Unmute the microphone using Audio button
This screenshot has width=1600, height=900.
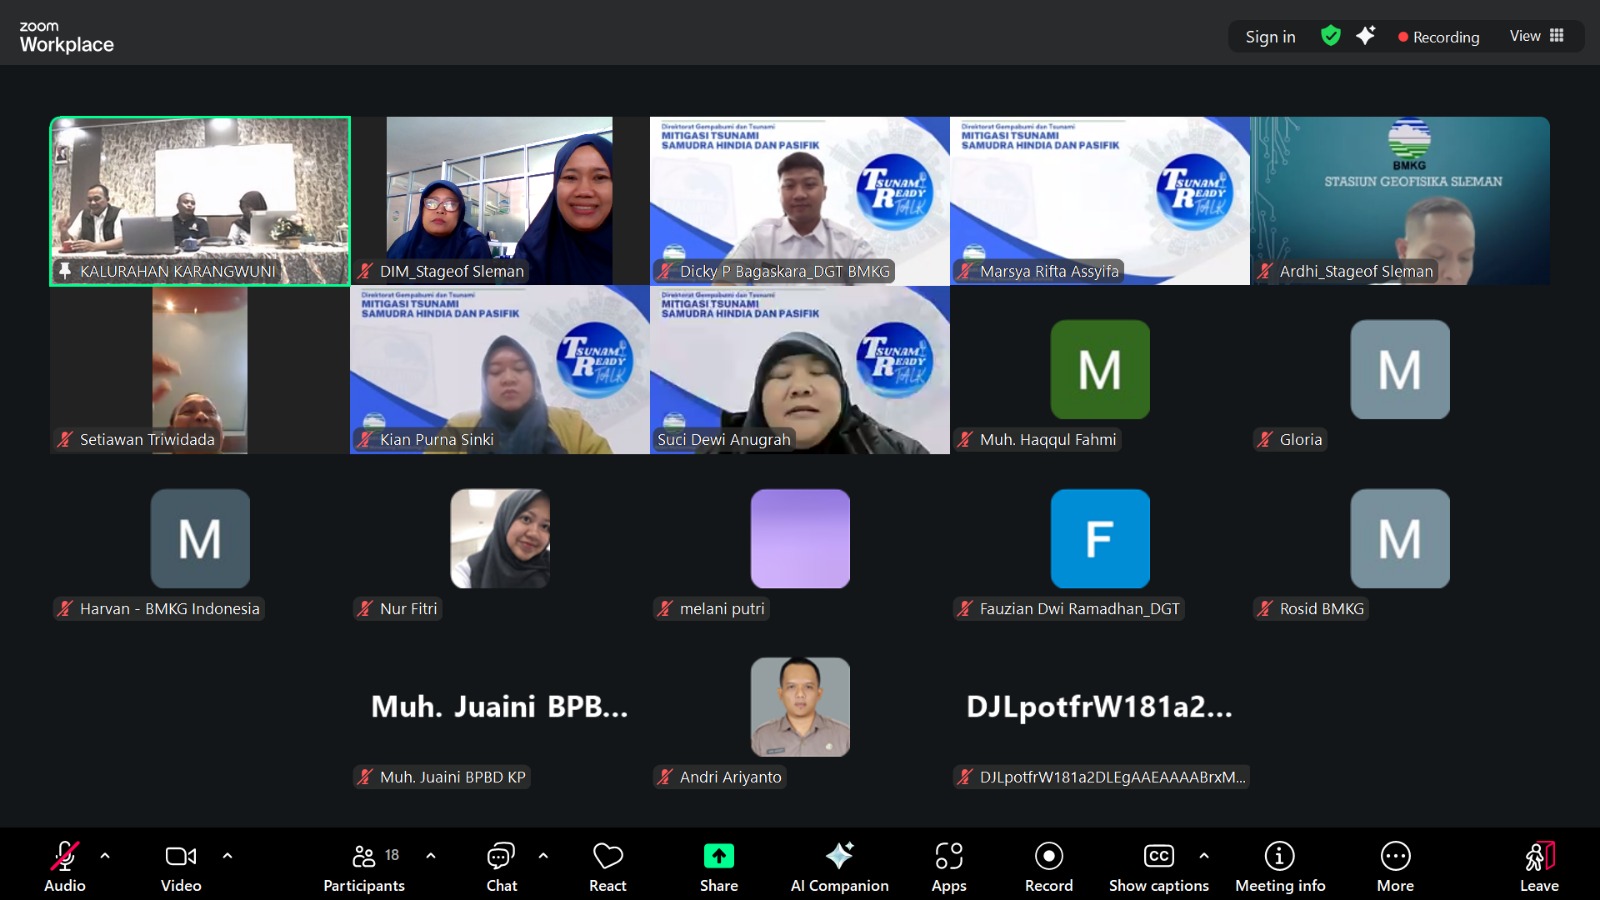pyautogui.click(x=65, y=866)
